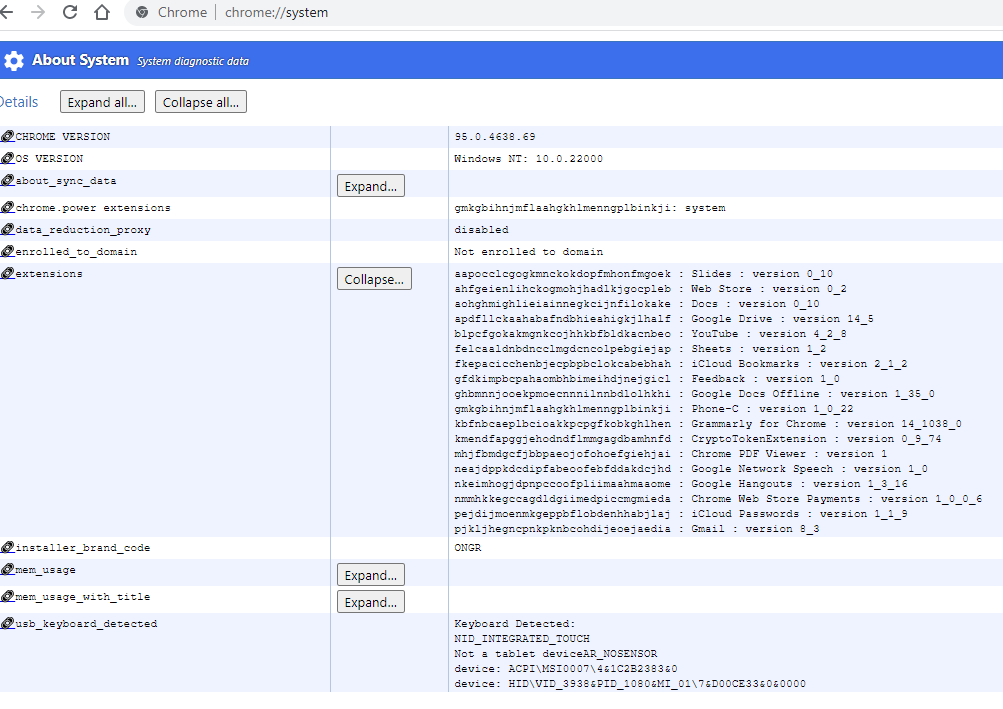Click anchor icon beside usb_keyboard_detected
The width and height of the screenshot is (1003, 709).
8,623
